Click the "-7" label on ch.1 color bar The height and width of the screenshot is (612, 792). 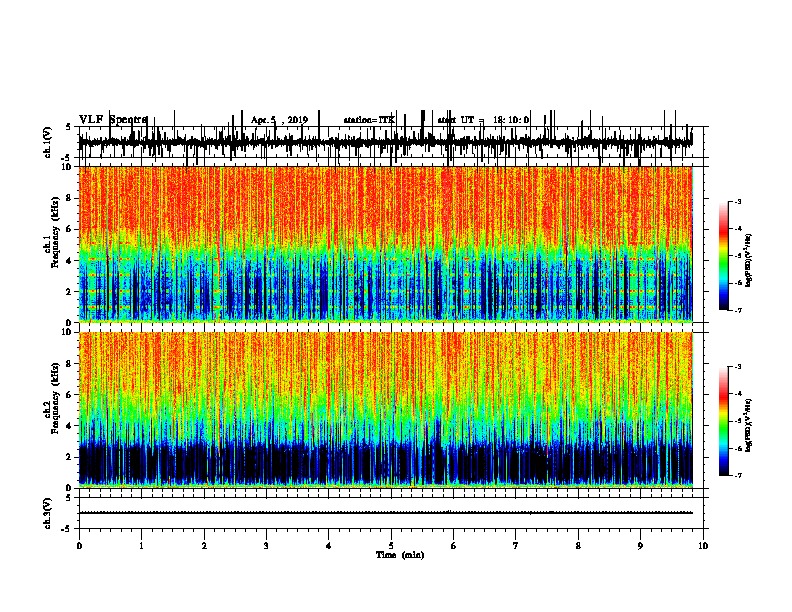[738, 310]
